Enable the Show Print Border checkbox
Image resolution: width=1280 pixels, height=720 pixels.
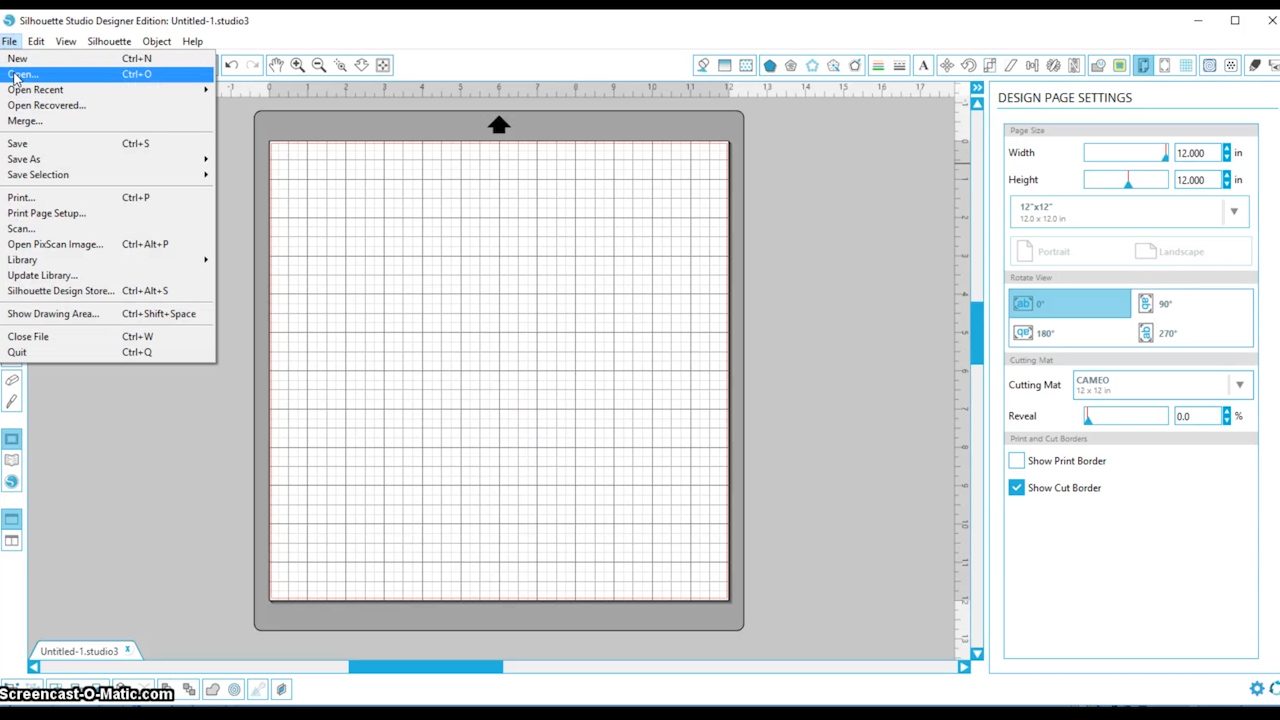(x=1017, y=461)
